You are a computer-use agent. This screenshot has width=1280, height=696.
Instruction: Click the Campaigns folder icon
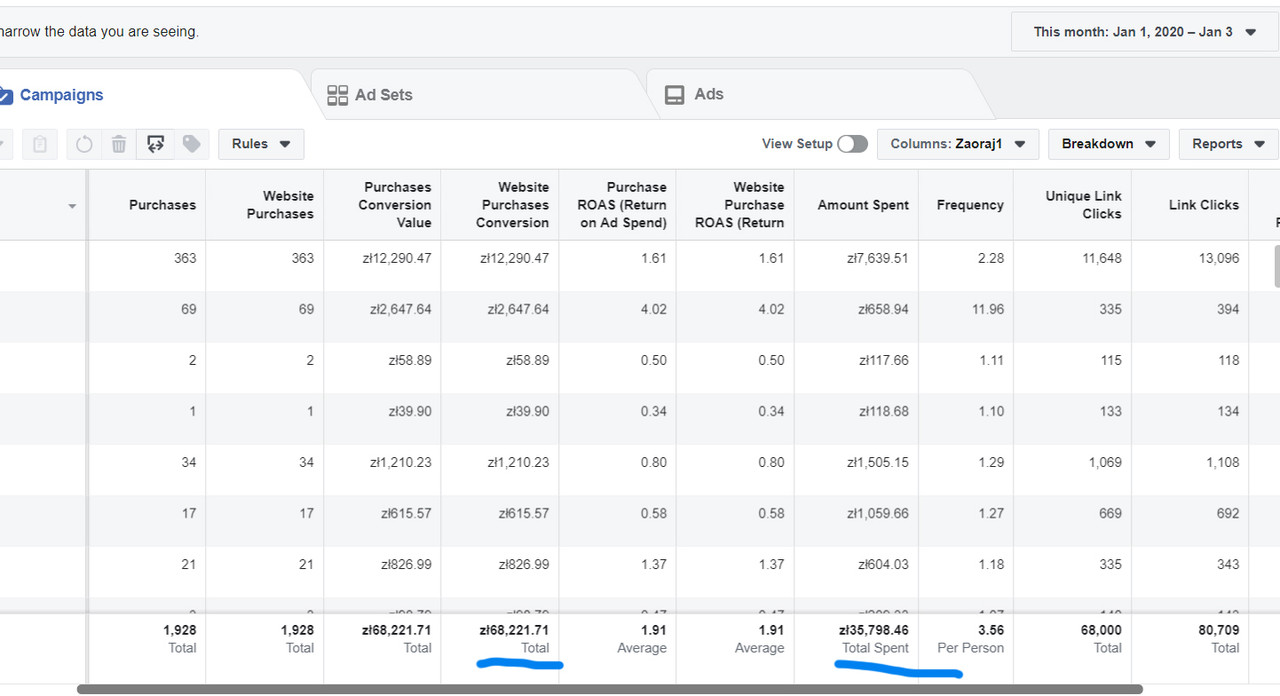(x=5, y=95)
